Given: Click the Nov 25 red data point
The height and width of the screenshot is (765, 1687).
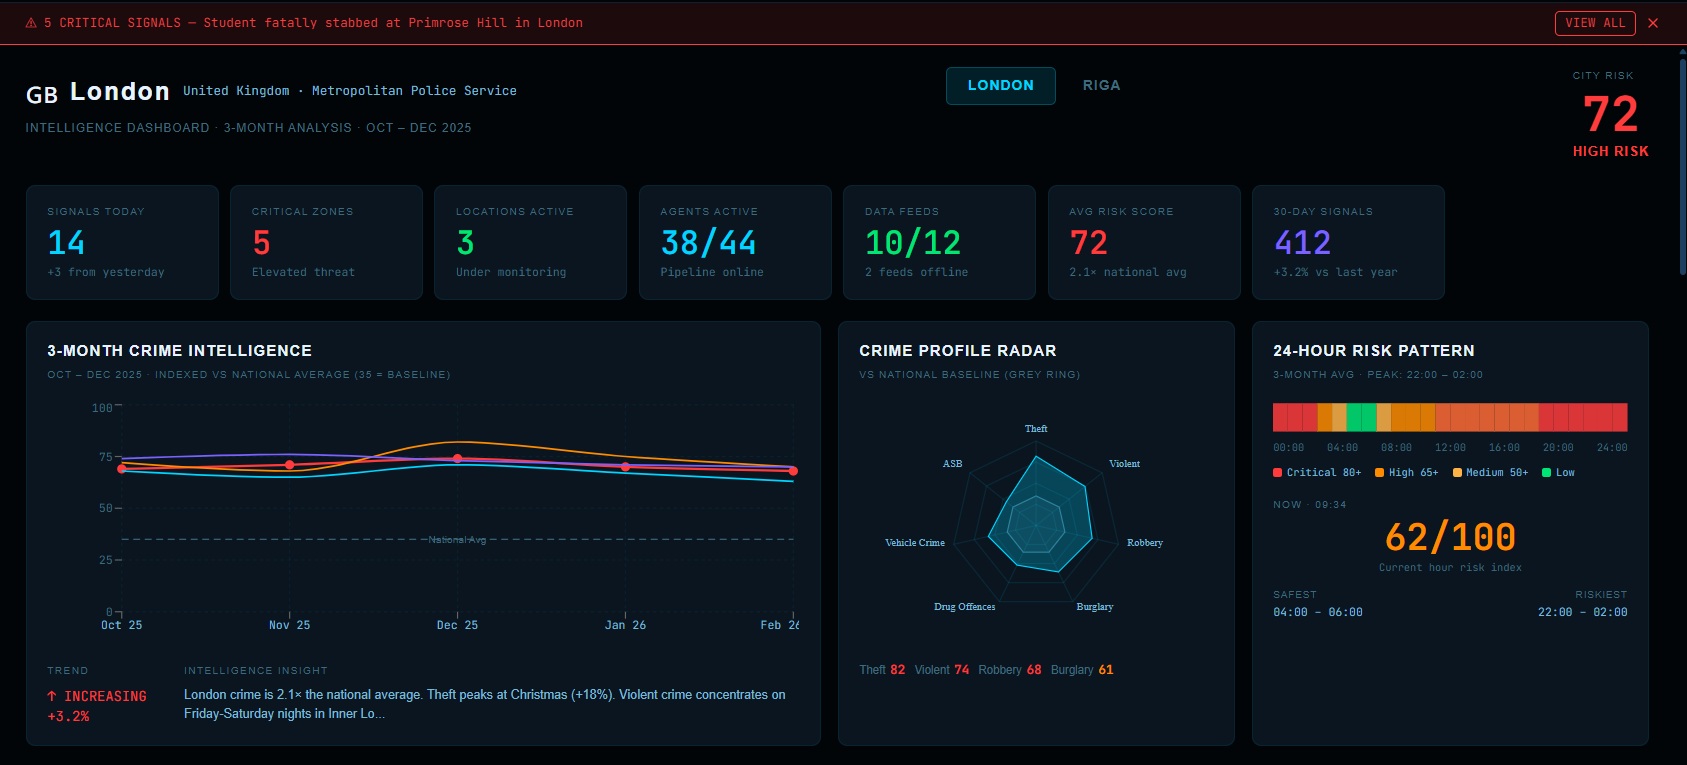Looking at the screenshot, I should click(x=290, y=465).
